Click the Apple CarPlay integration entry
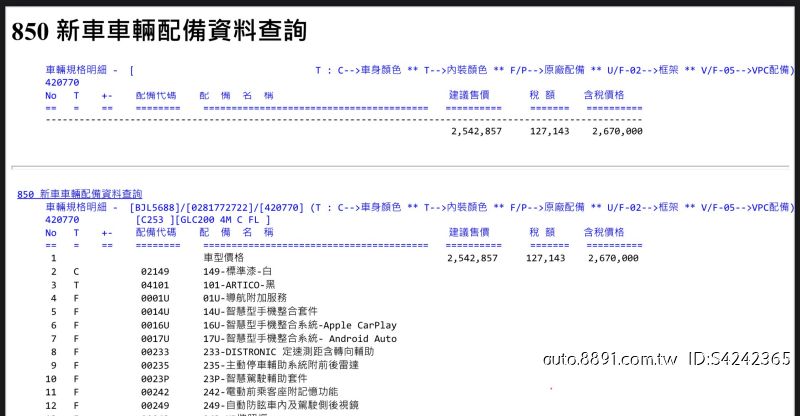The width and height of the screenshot is (800, 416). click(299, 325)
